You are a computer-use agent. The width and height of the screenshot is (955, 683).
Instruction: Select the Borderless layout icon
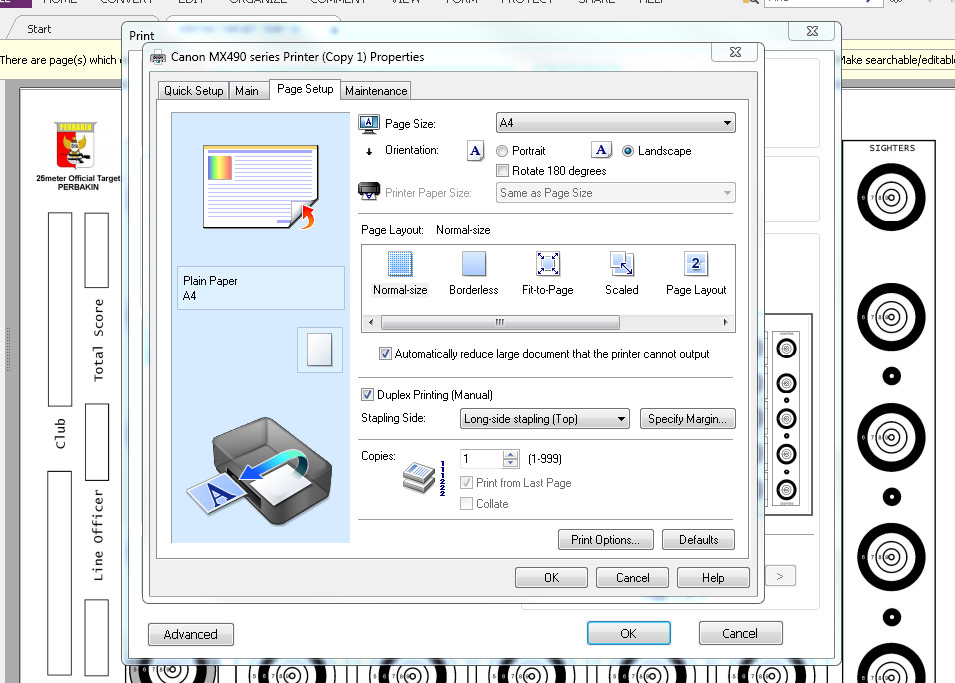474,264
